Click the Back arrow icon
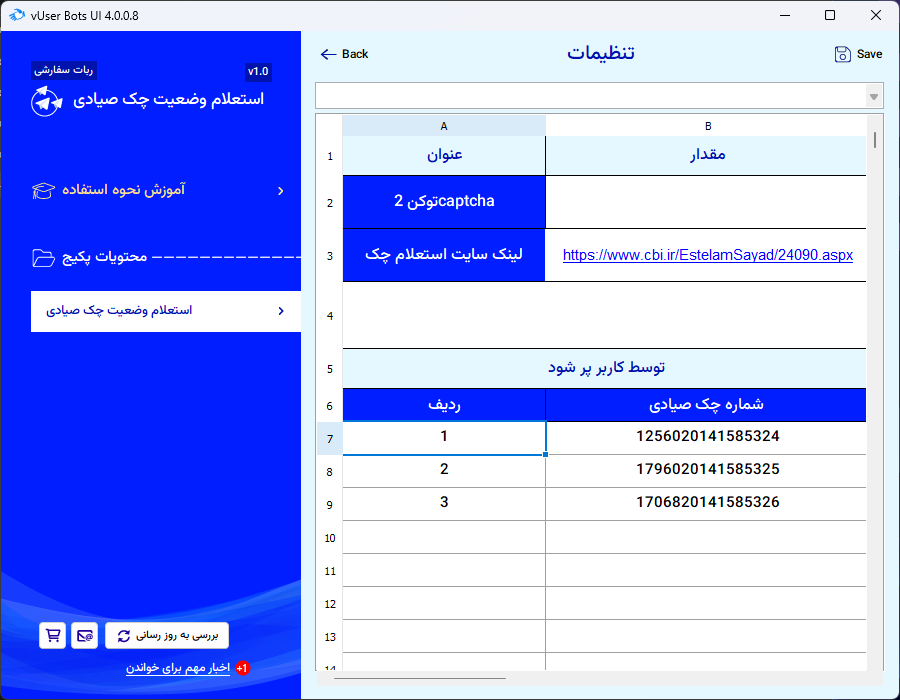 coord(328,54)
